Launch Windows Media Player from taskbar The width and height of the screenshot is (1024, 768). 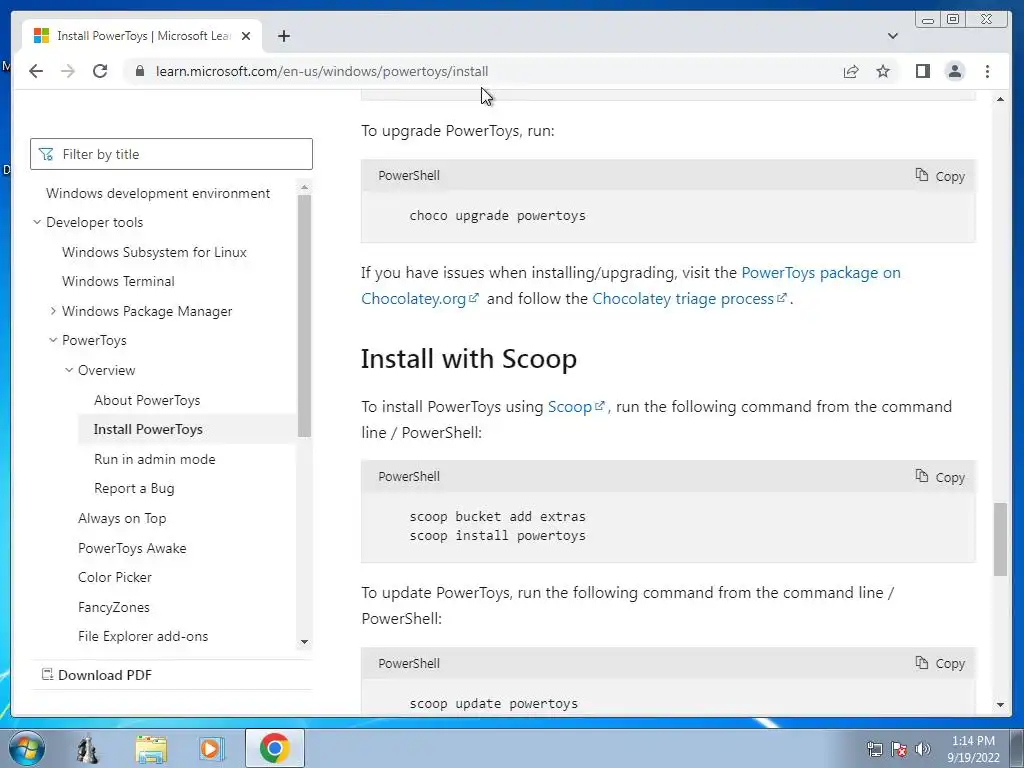coord(212,748)
